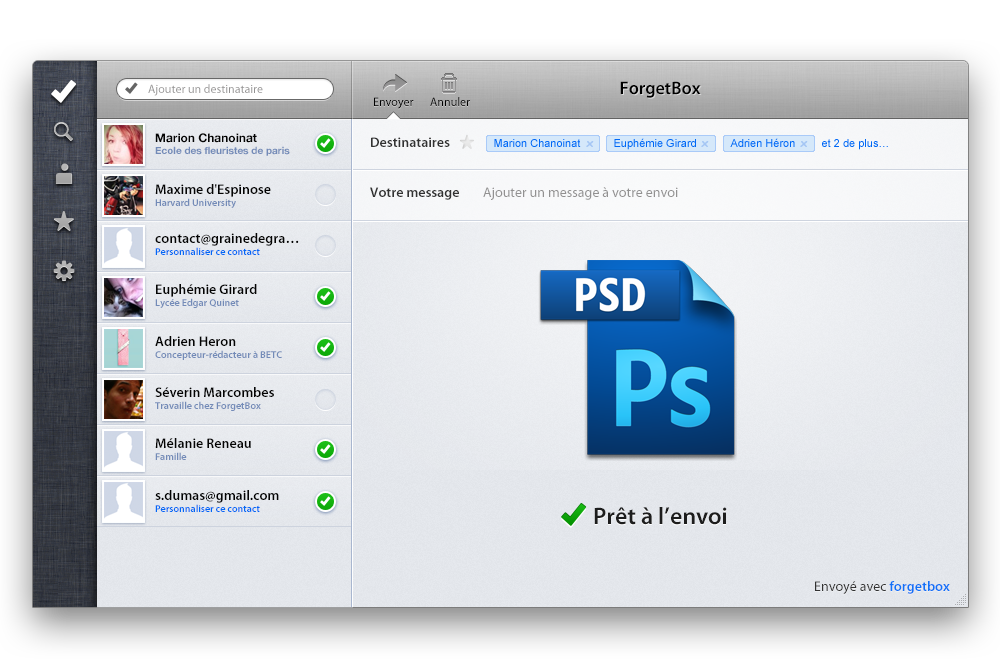Click Euphémie Girard's avatar photo
Viewport: 1000px width, 667px height.
[124, 297]
